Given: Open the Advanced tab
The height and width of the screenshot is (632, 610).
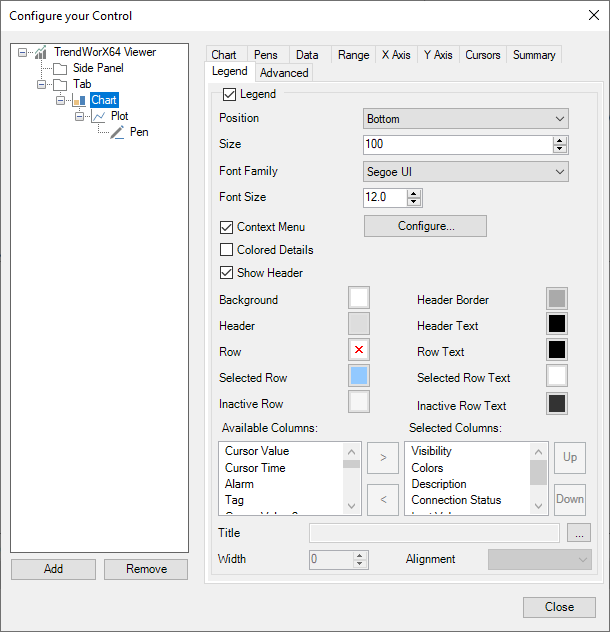Looking at the screenshot, I should [x=284, y=73].
